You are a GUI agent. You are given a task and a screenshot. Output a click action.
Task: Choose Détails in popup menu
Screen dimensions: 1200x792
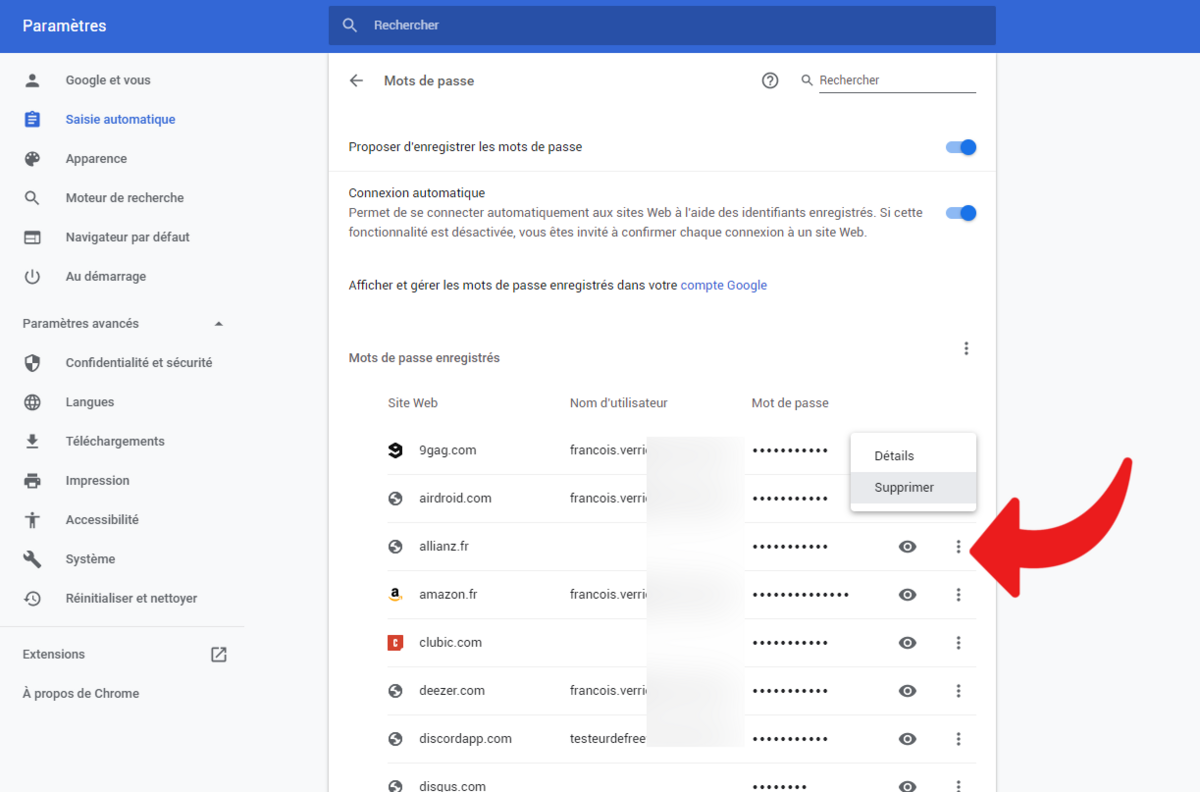(913, 456)
